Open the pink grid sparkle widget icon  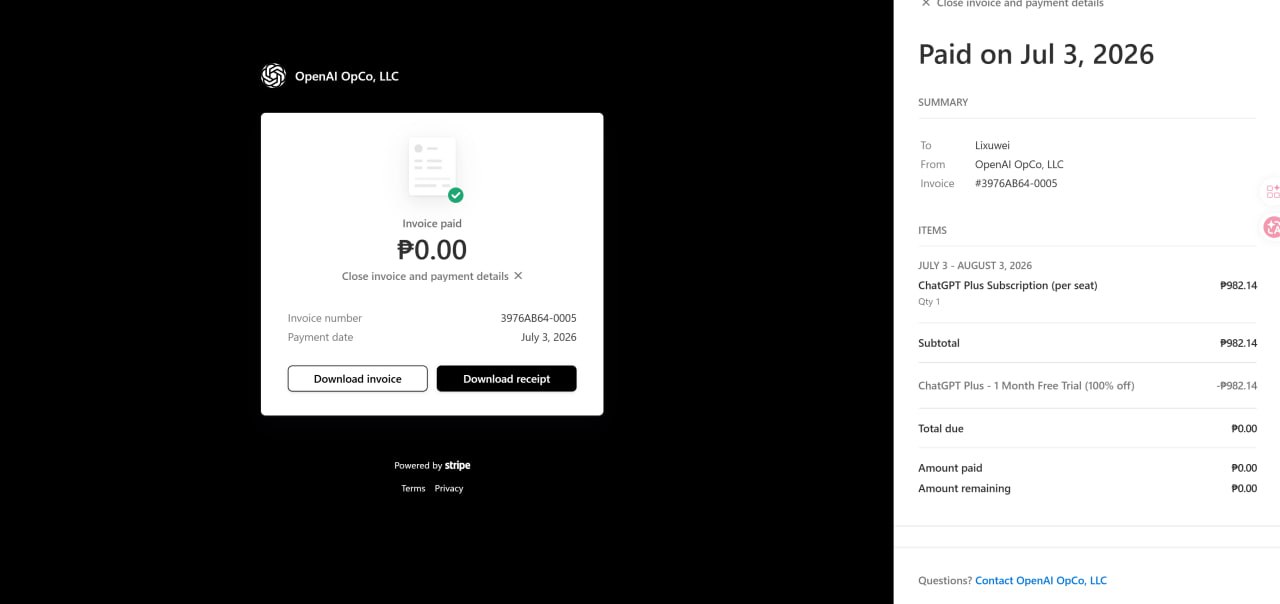[x=1272, y=191]
